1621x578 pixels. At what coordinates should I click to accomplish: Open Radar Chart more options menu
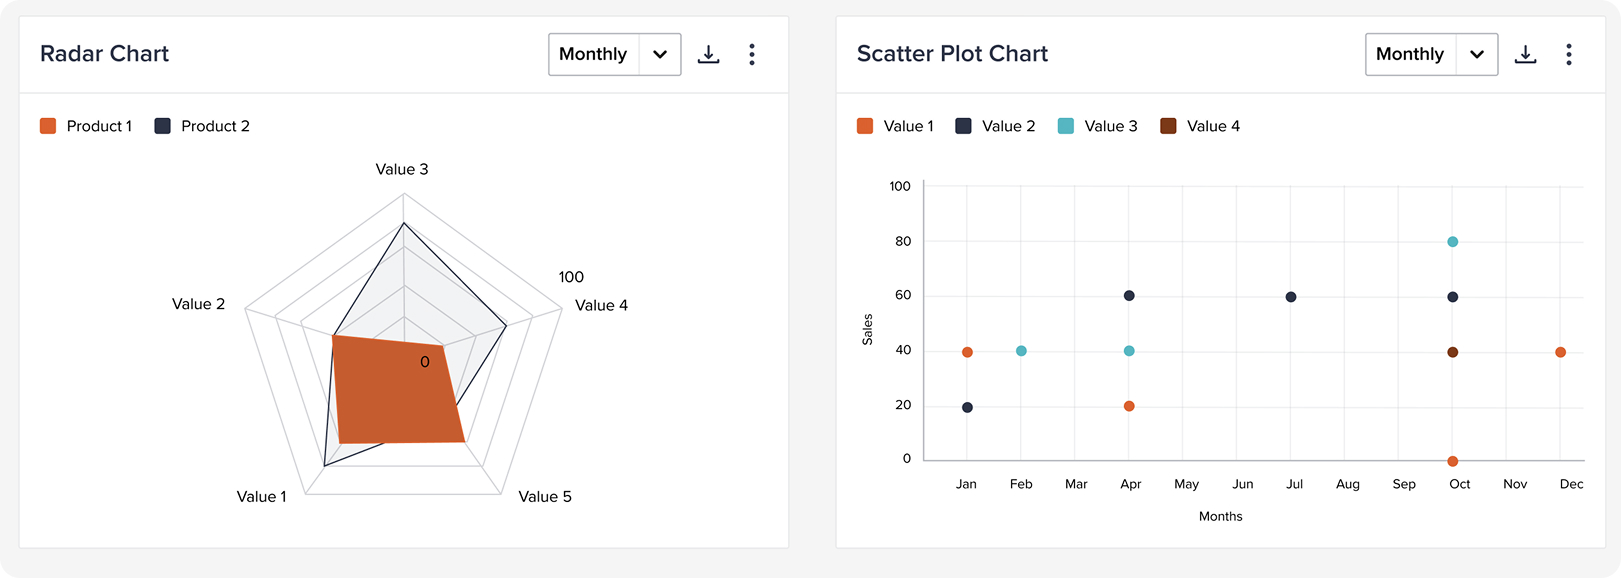tap(752, 54)
